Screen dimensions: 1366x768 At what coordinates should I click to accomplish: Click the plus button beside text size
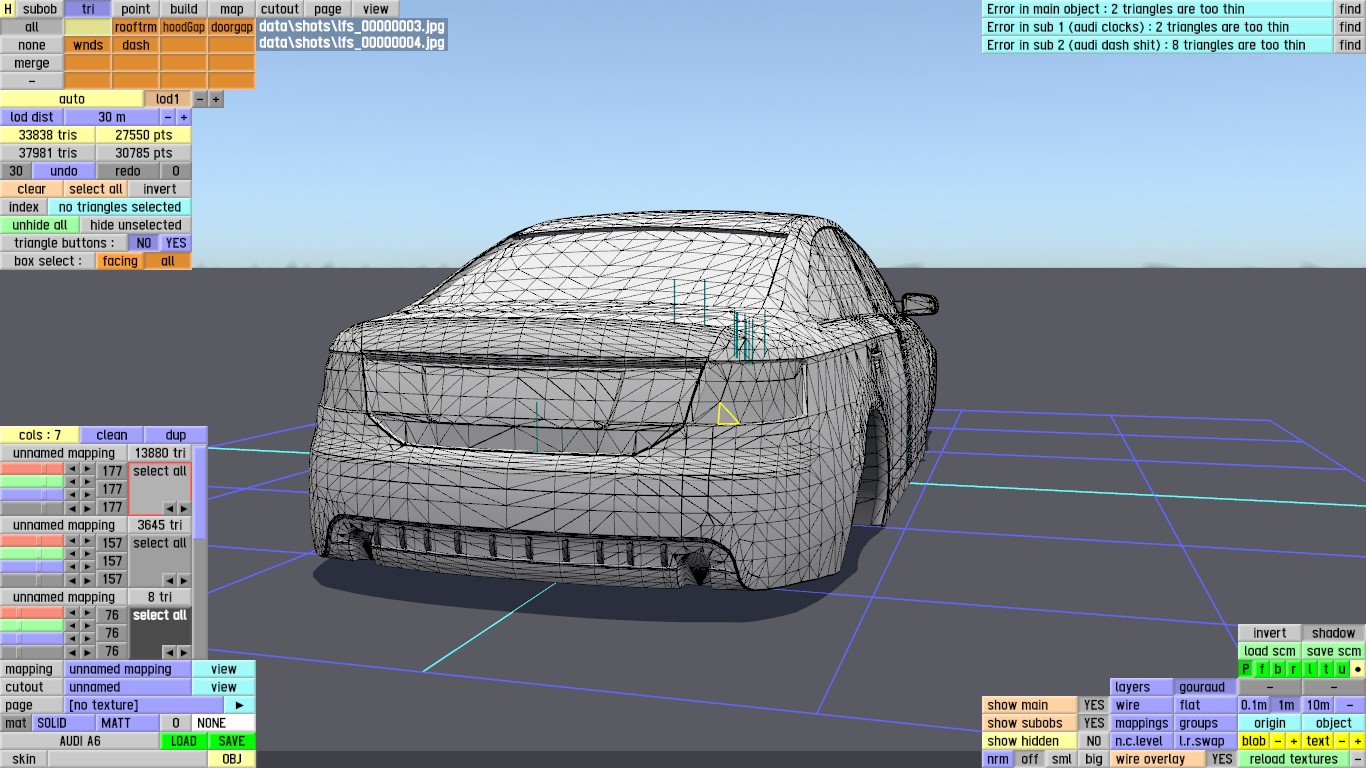[x=1357, y=741]
